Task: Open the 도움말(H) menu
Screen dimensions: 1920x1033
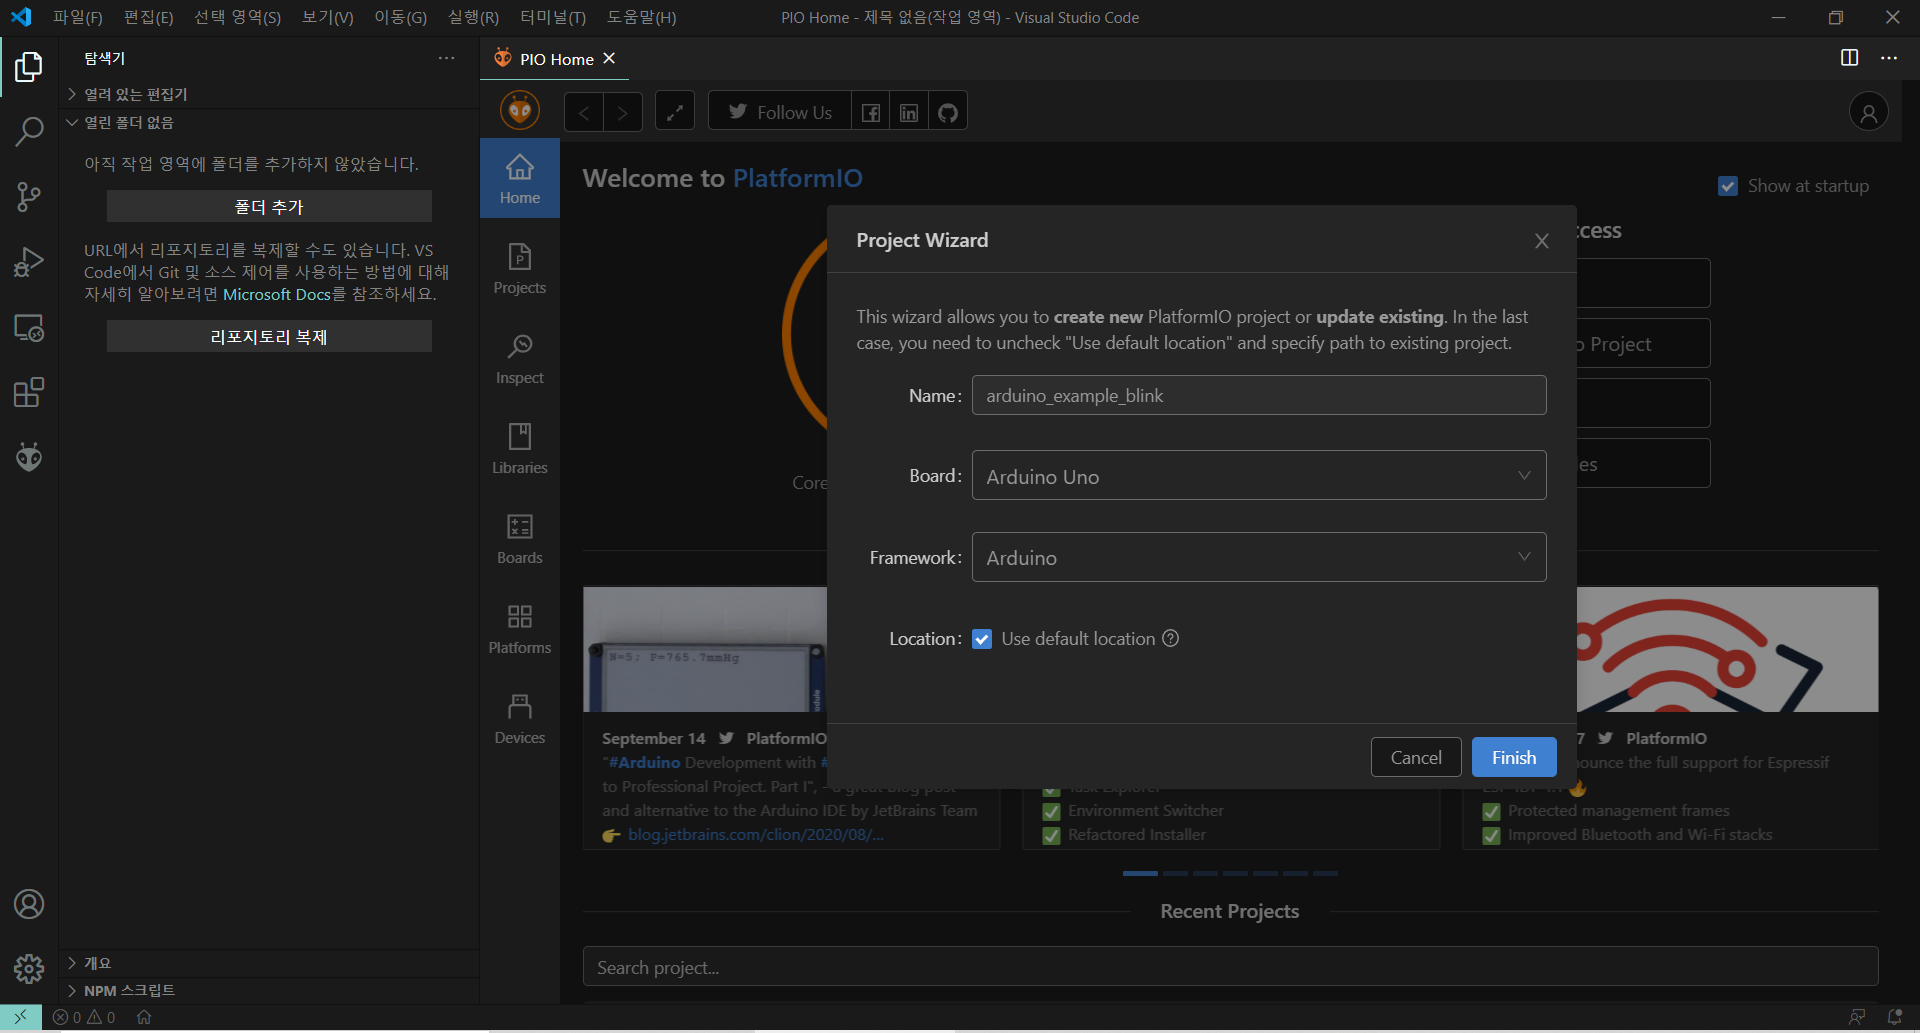Action: click(641, 17)
